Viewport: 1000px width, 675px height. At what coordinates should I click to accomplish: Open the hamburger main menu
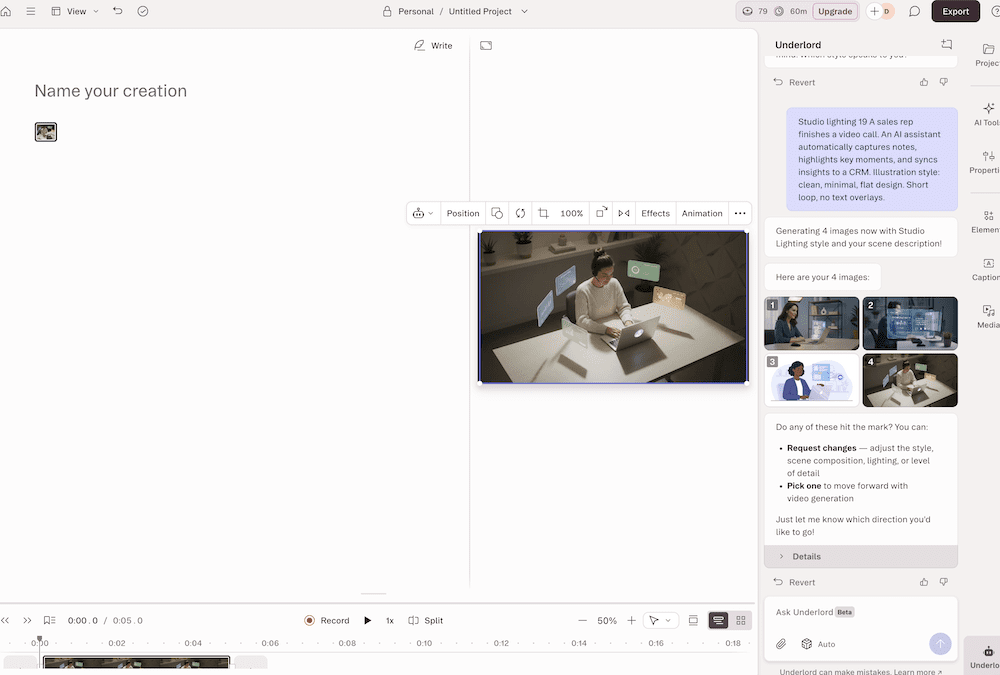[31, 11]
